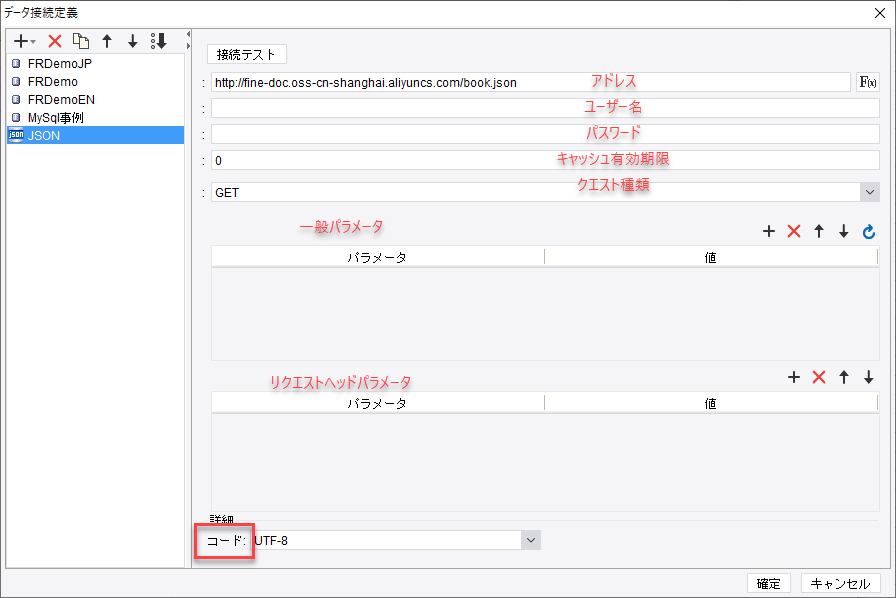Refresh the 一般パラメータ list with the refresh icon
Screen dimensions: 896x598
(868, 231)
